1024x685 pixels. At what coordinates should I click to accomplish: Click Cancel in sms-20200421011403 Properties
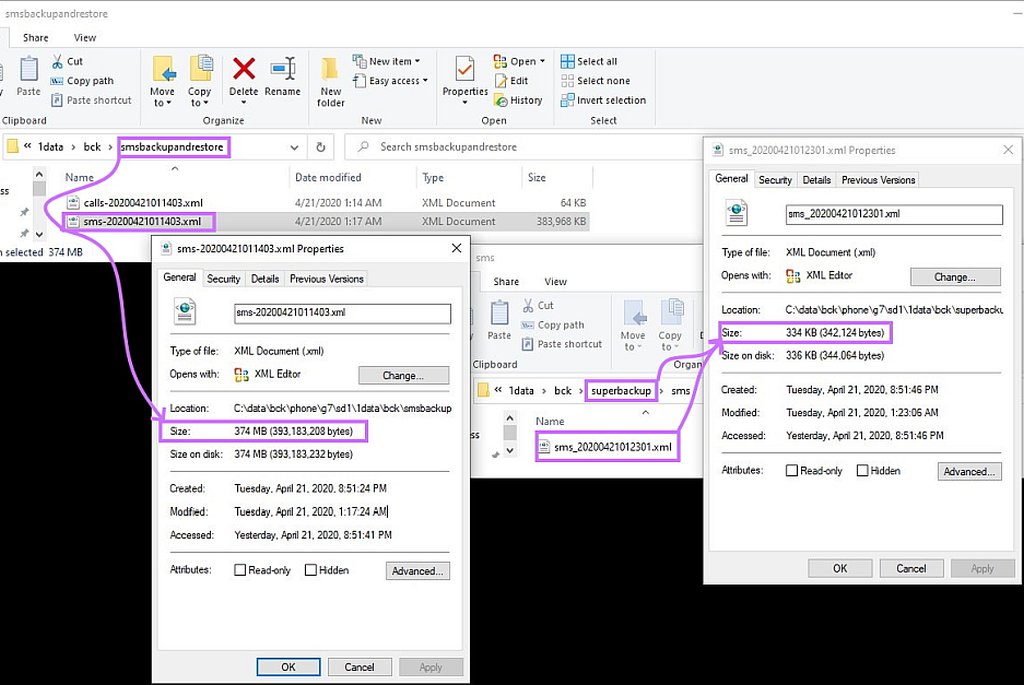coord(360,667)
